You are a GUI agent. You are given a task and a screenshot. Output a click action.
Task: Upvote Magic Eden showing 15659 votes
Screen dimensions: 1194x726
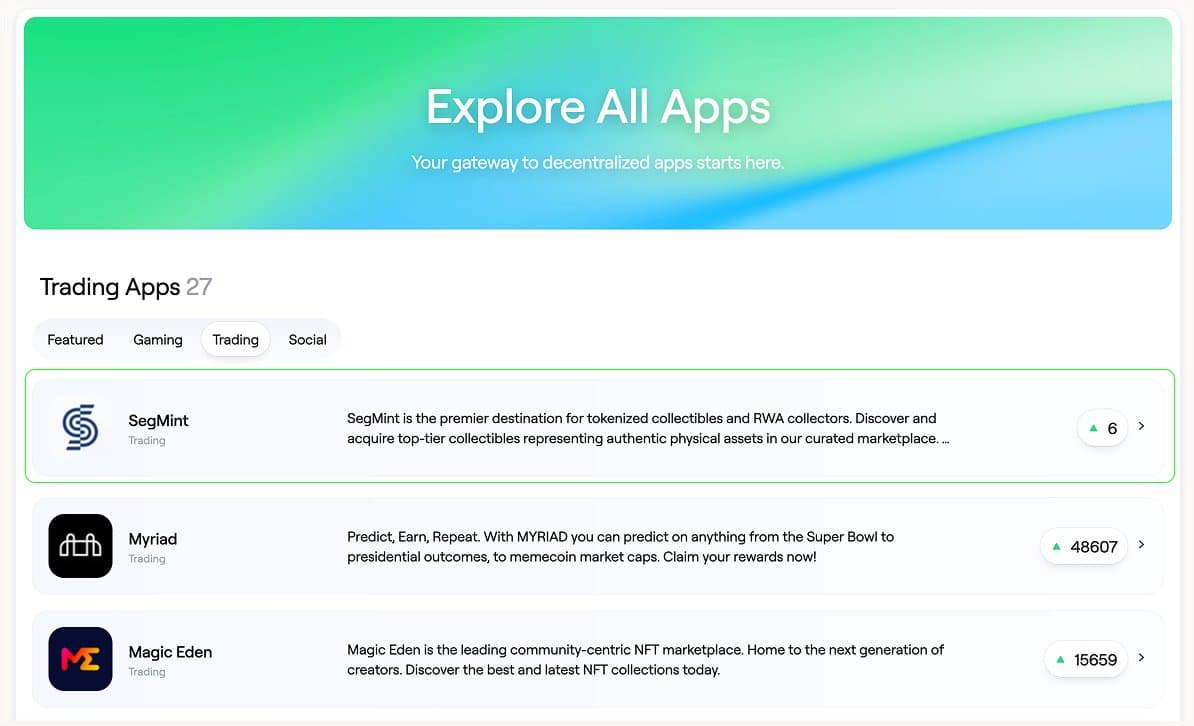1084,660
